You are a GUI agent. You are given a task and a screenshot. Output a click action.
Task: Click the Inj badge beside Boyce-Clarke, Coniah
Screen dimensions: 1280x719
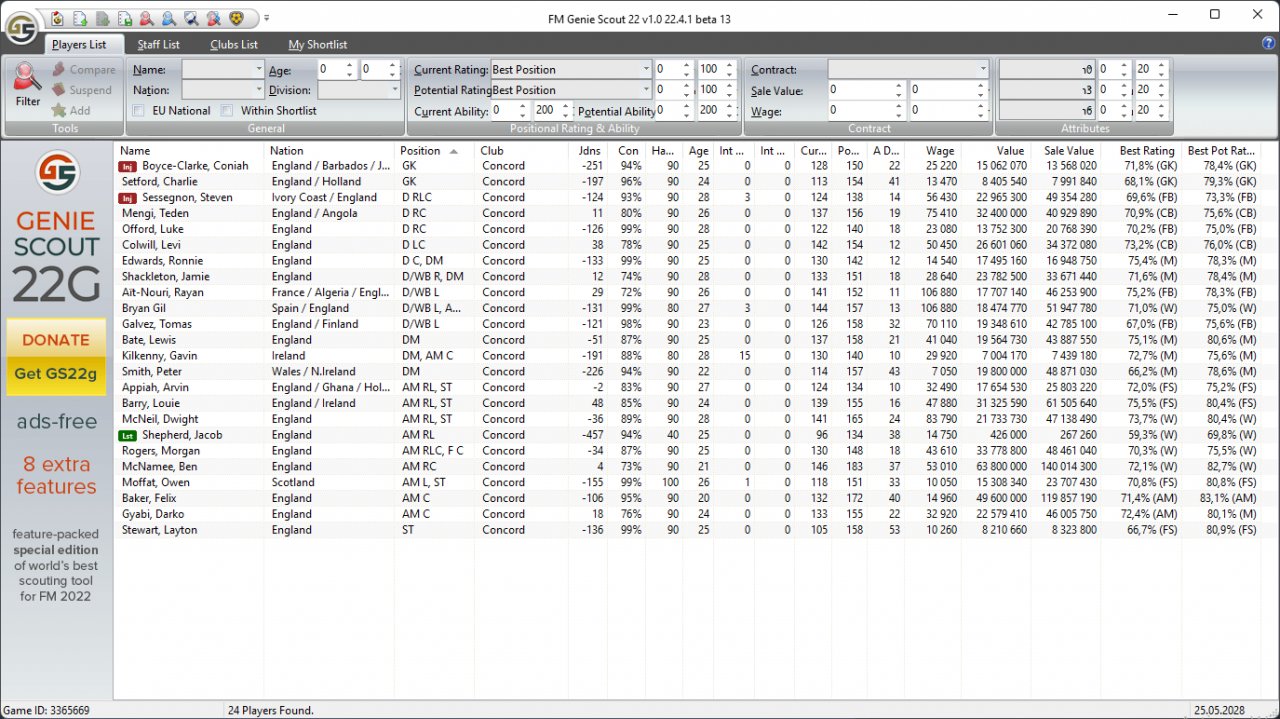click(x=129, y=166)
